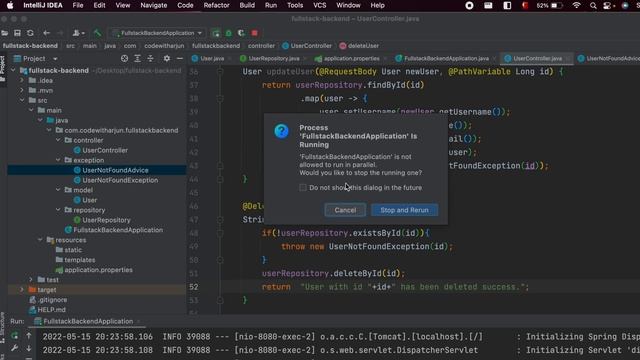Screen dimensions: 640x360
Task: Open the Navigate menu
Action: point(153,5)
